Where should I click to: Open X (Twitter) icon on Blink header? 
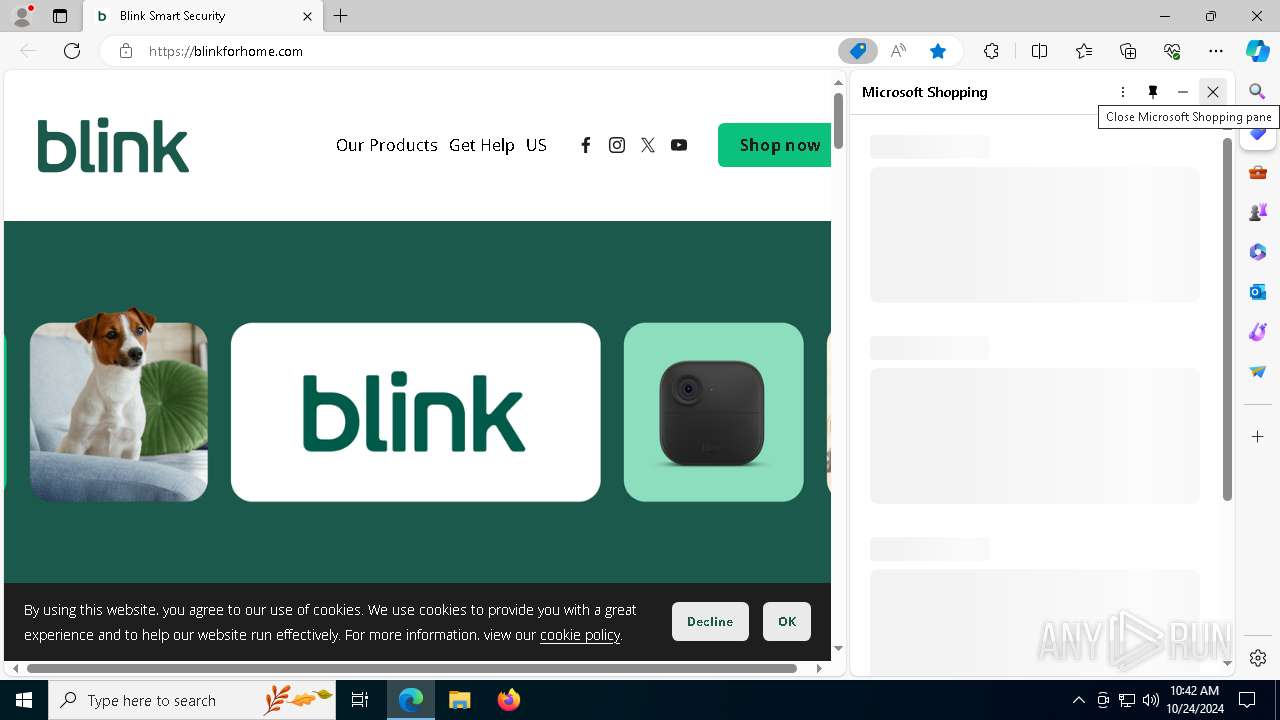point(648,145)
